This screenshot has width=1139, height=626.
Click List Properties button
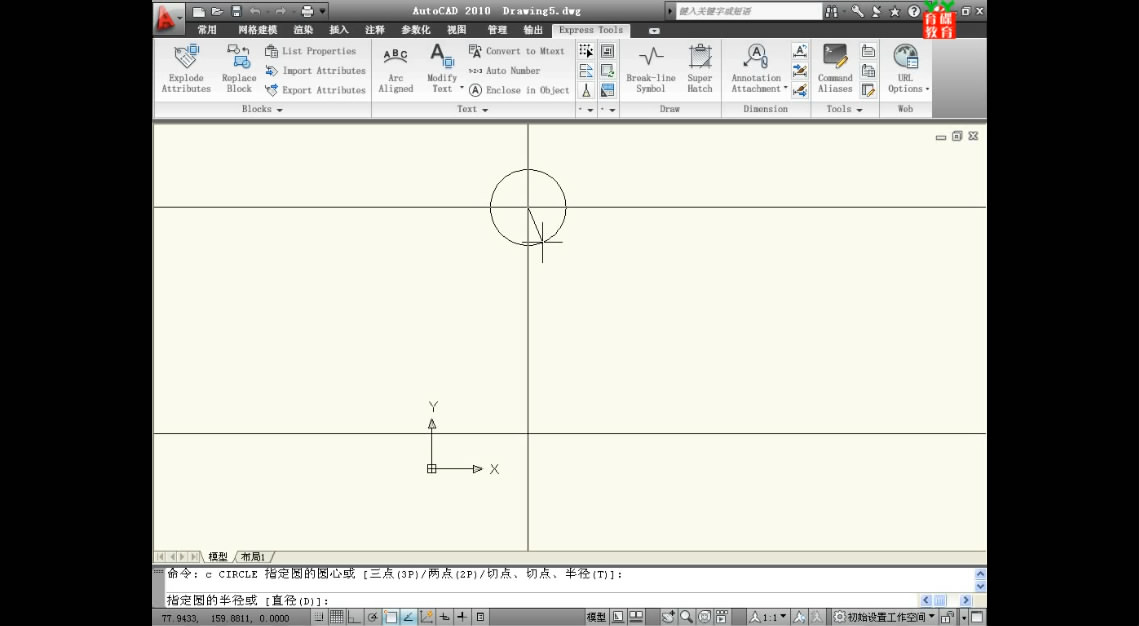[311, 51]
